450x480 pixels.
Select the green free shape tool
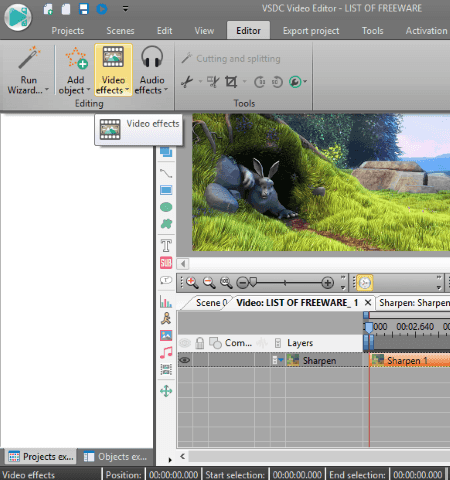[x=166, y=224]
